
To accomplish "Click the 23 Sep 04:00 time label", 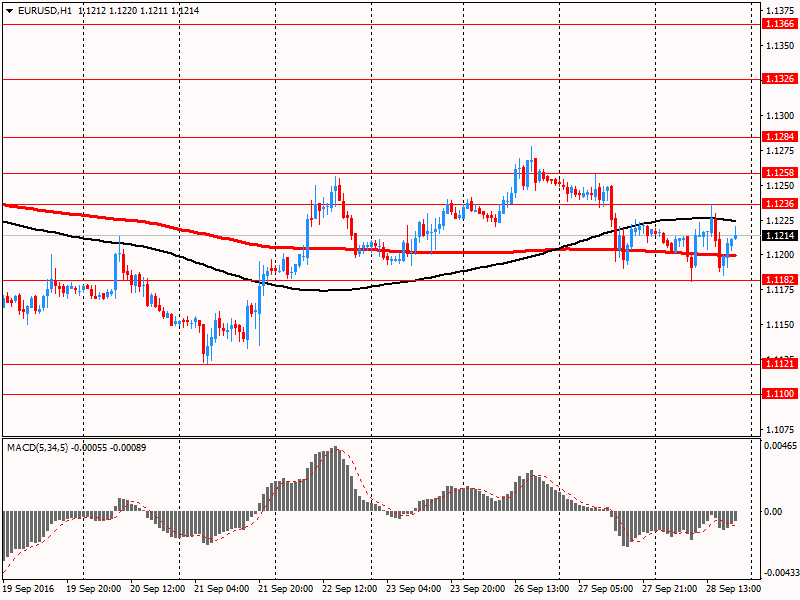I will (414, 589).
